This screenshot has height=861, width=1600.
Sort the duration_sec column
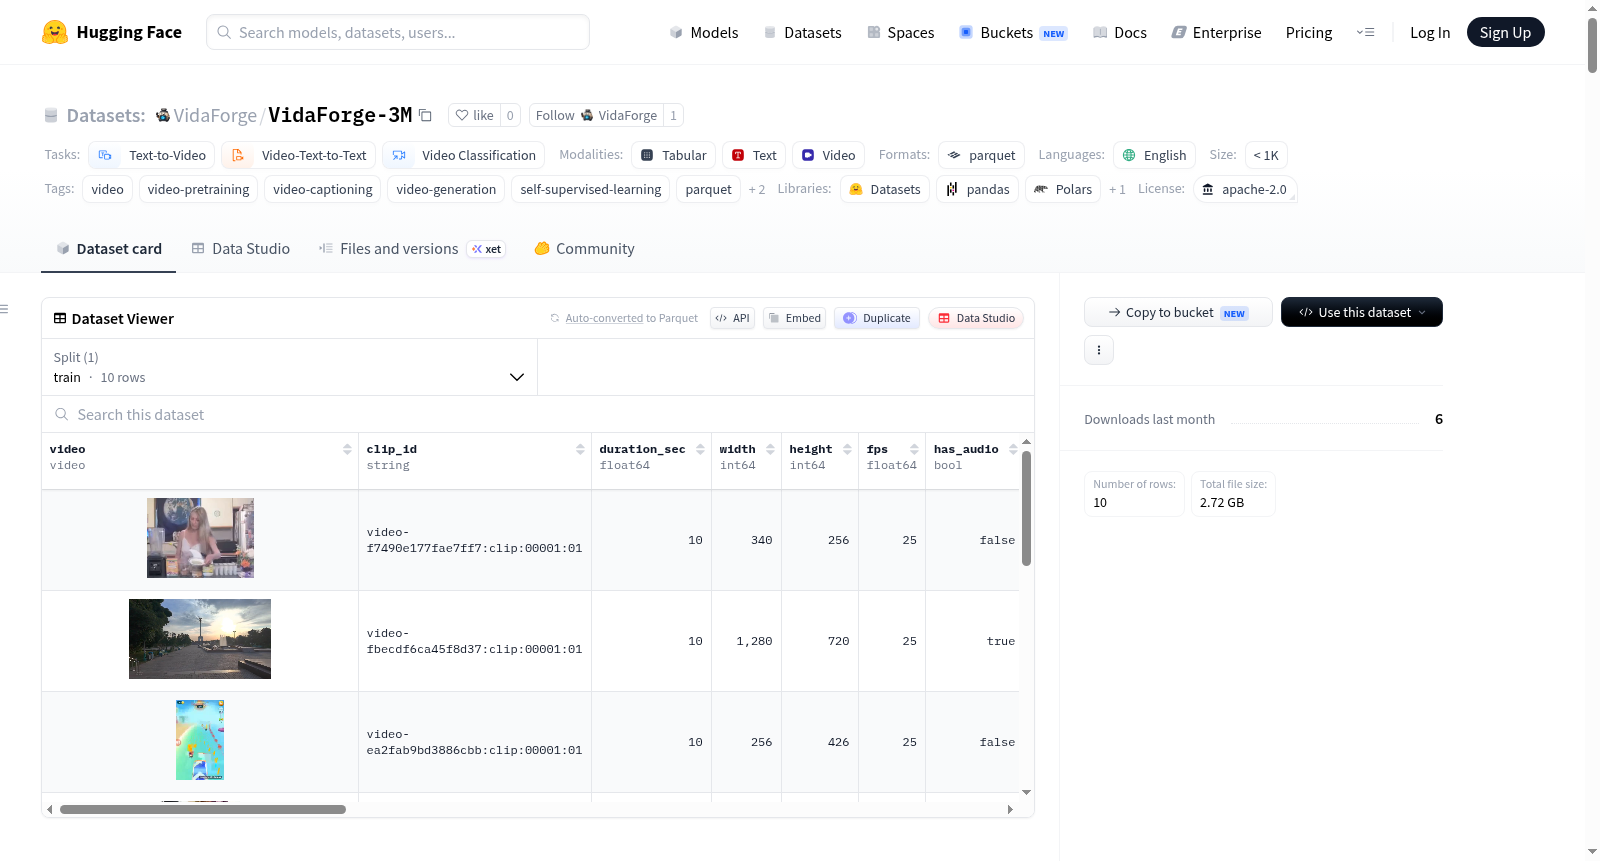pos(700,449)
